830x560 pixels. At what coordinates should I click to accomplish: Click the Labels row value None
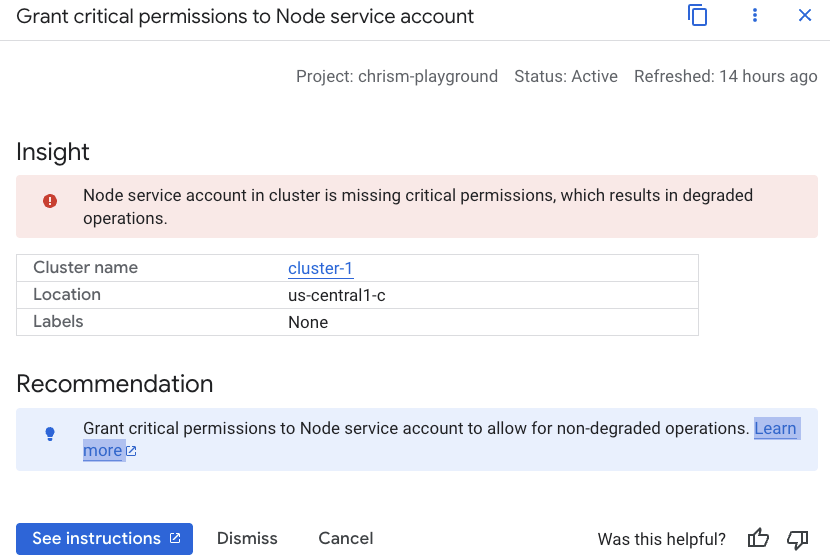pyautogui.click(x=308, y=322)
